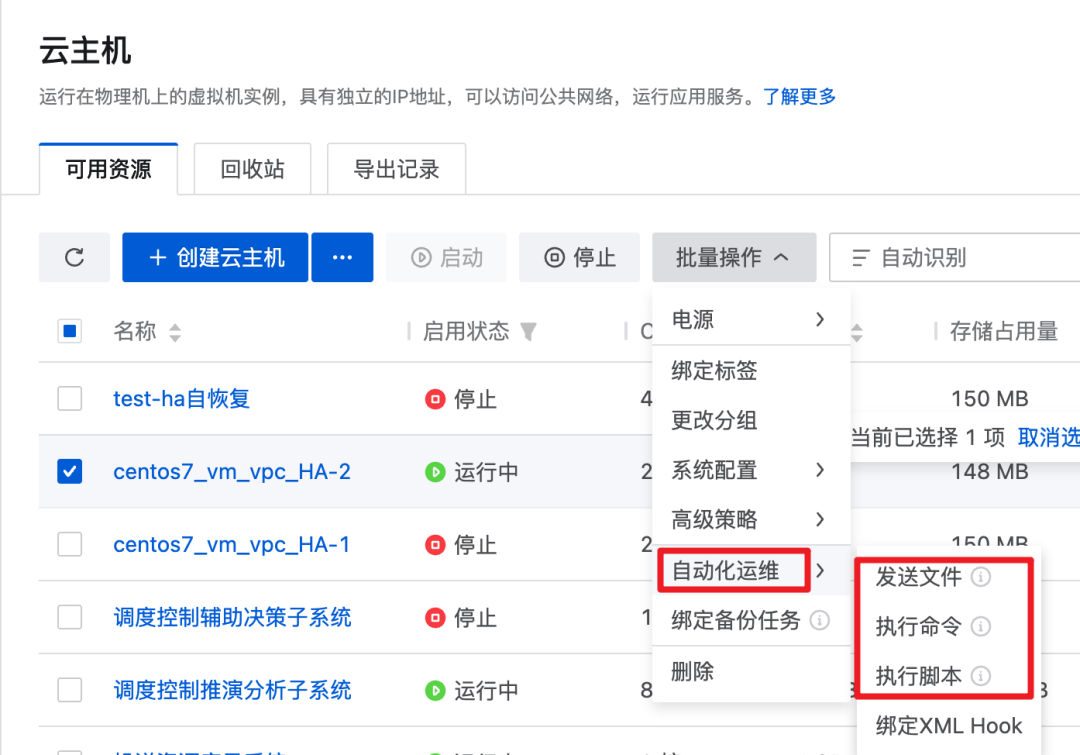Expand the 自动化运维 submenu
This screenshot has height=755, width=1080.
pyautogui.click(x=751, y=570)
